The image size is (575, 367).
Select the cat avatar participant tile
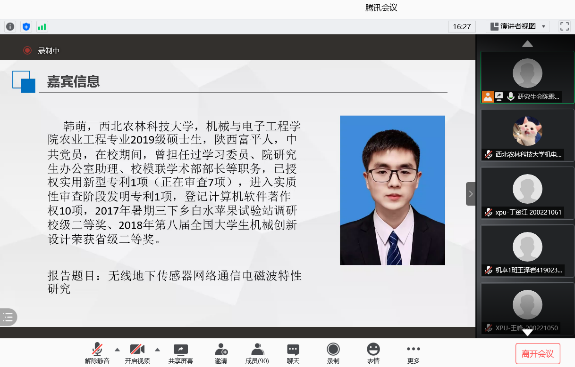[x=527, y=136]
